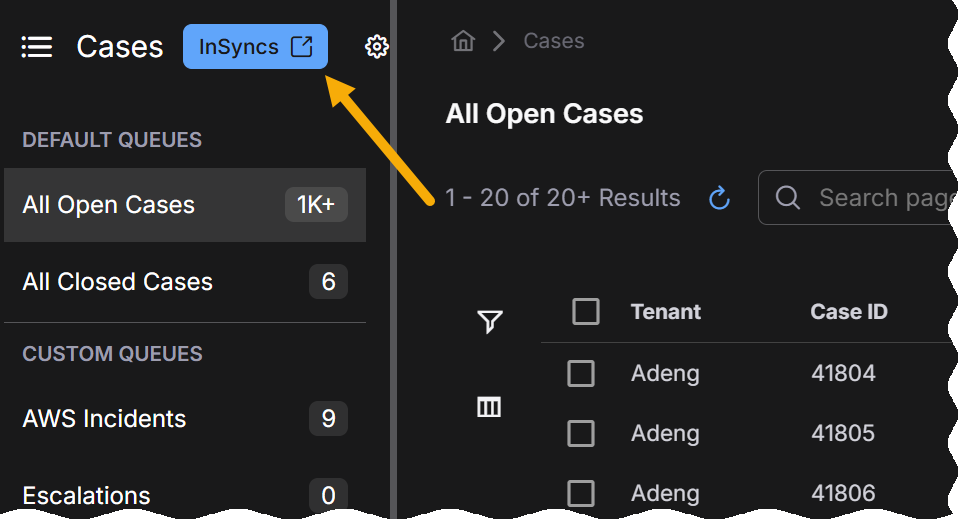Go to home via breadcrumb icon

tap(463, 41)
